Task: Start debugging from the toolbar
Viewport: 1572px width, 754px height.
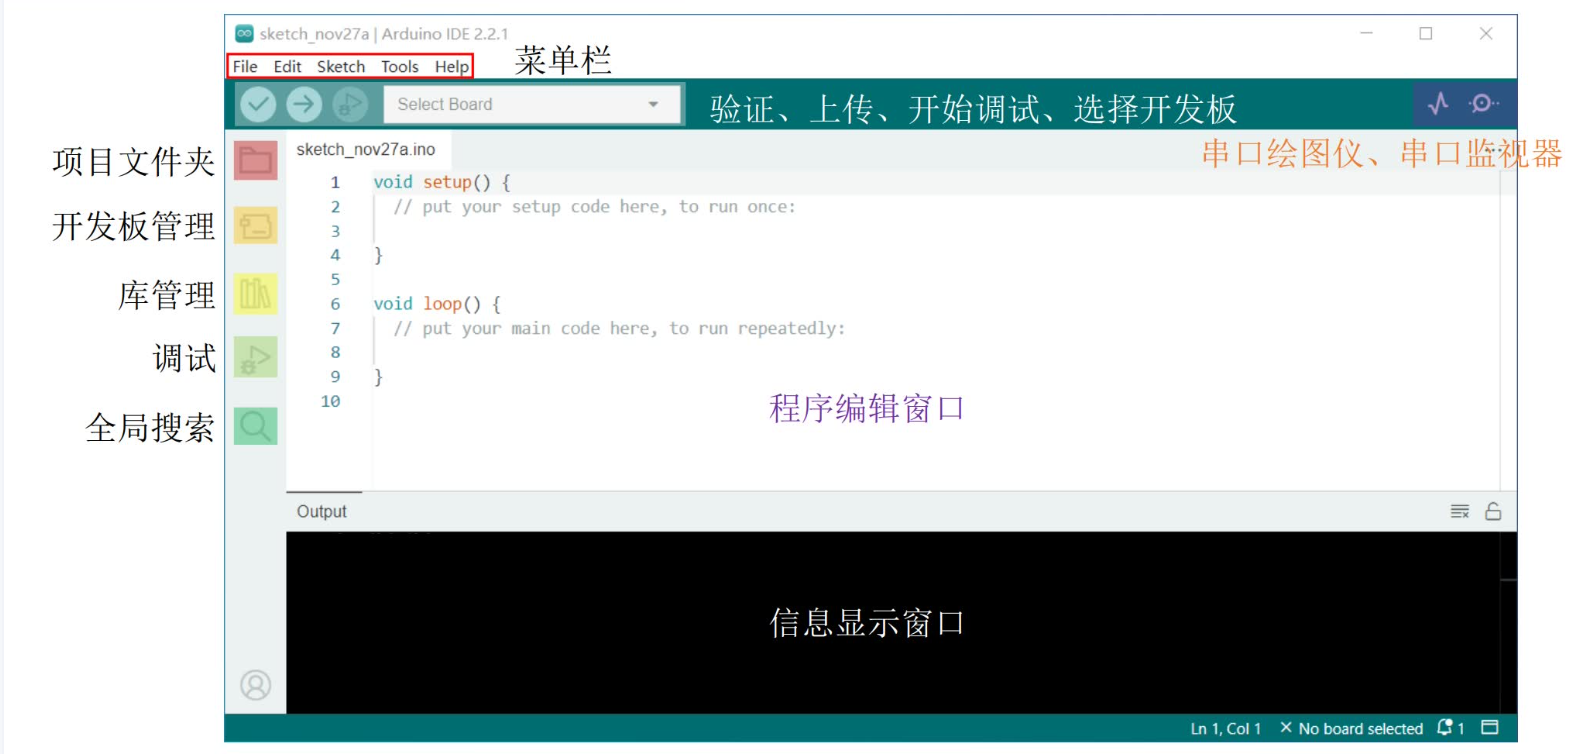Action: point(350,104)
